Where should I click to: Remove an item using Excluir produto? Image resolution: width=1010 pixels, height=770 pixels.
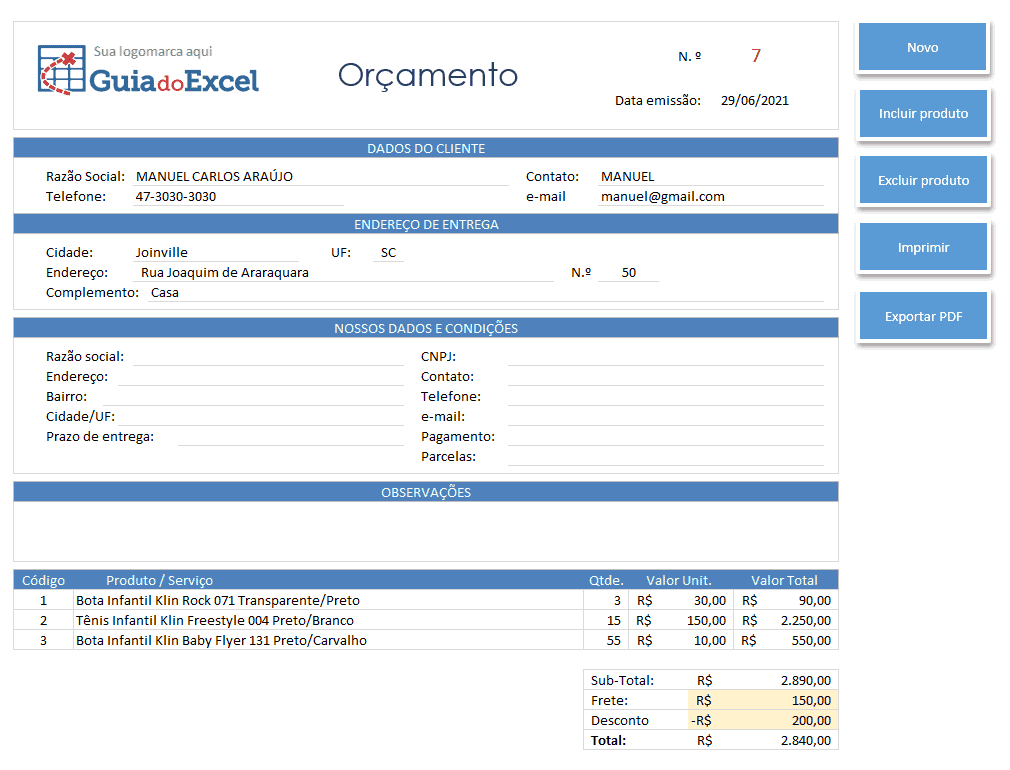922,180
